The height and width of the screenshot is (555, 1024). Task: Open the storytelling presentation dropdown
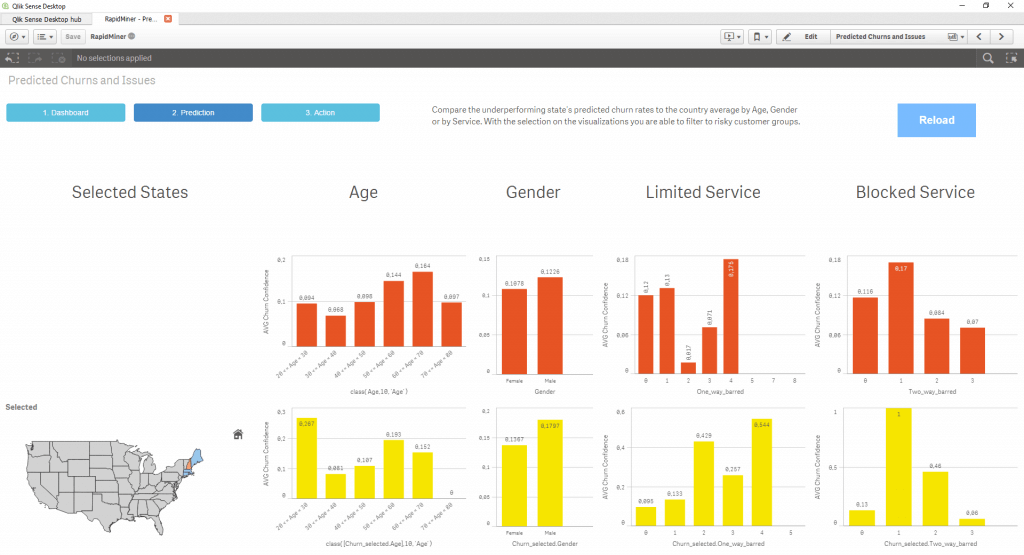[x=732, y=37]
